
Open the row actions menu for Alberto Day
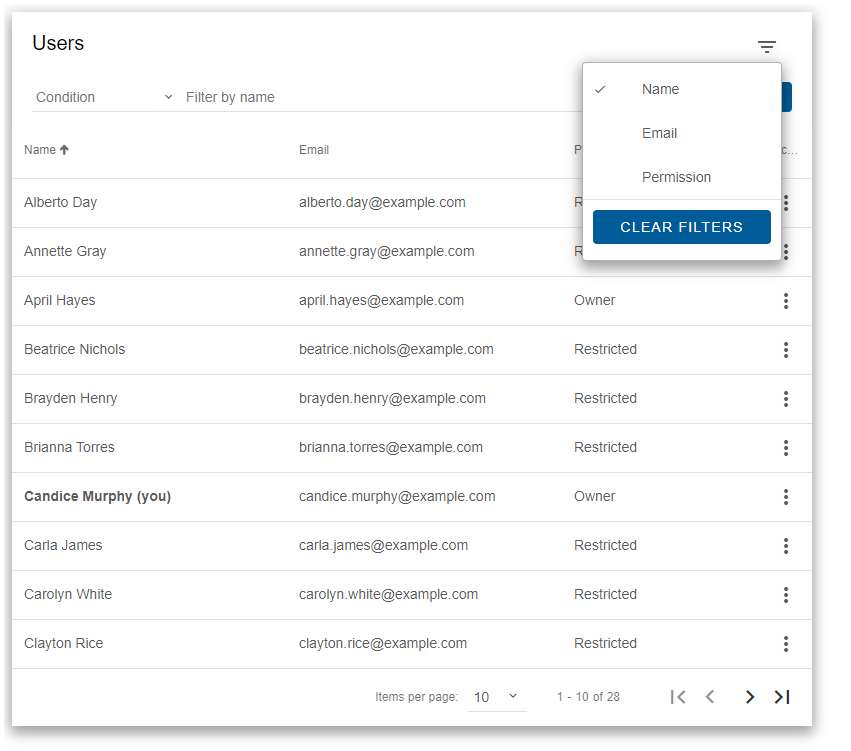click(786, 203)
